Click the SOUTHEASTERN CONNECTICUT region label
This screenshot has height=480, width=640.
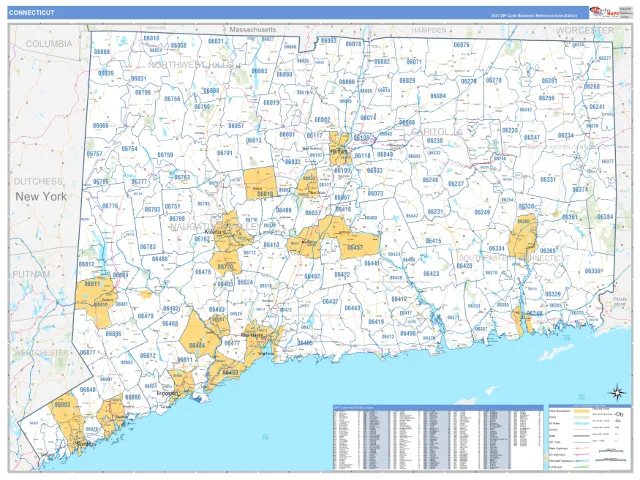514,258
